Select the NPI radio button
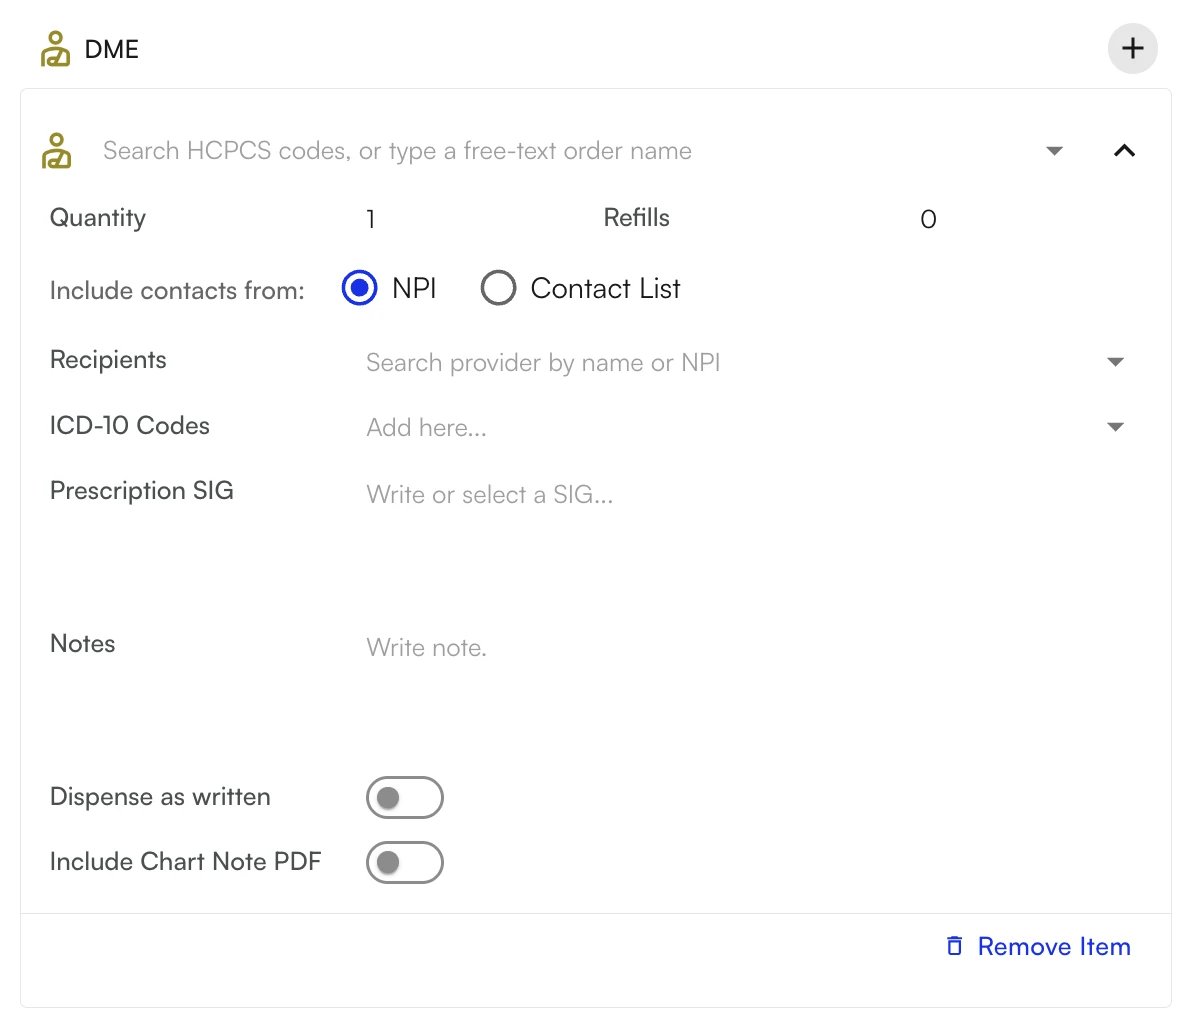This screenshot has height=1032, width=1192. tap(360, 288)
